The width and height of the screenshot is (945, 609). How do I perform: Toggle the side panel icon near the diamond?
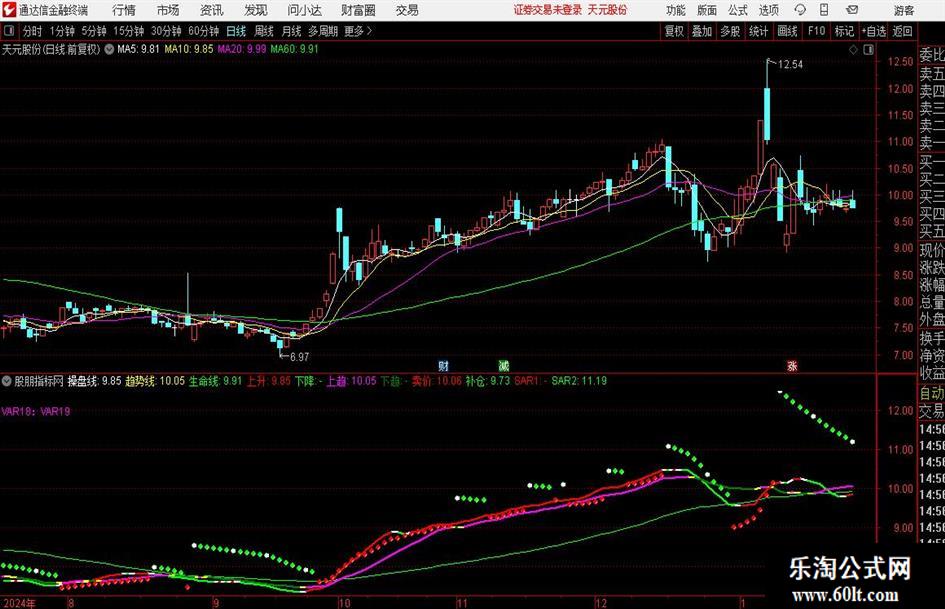pyautogui.click(x=868, y=50)
